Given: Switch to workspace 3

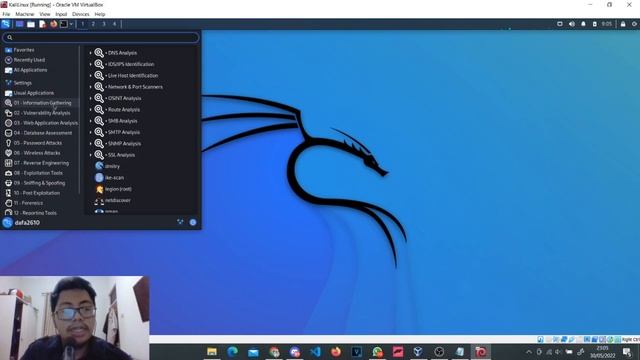Looking at the screenshot, I should 104,24.
